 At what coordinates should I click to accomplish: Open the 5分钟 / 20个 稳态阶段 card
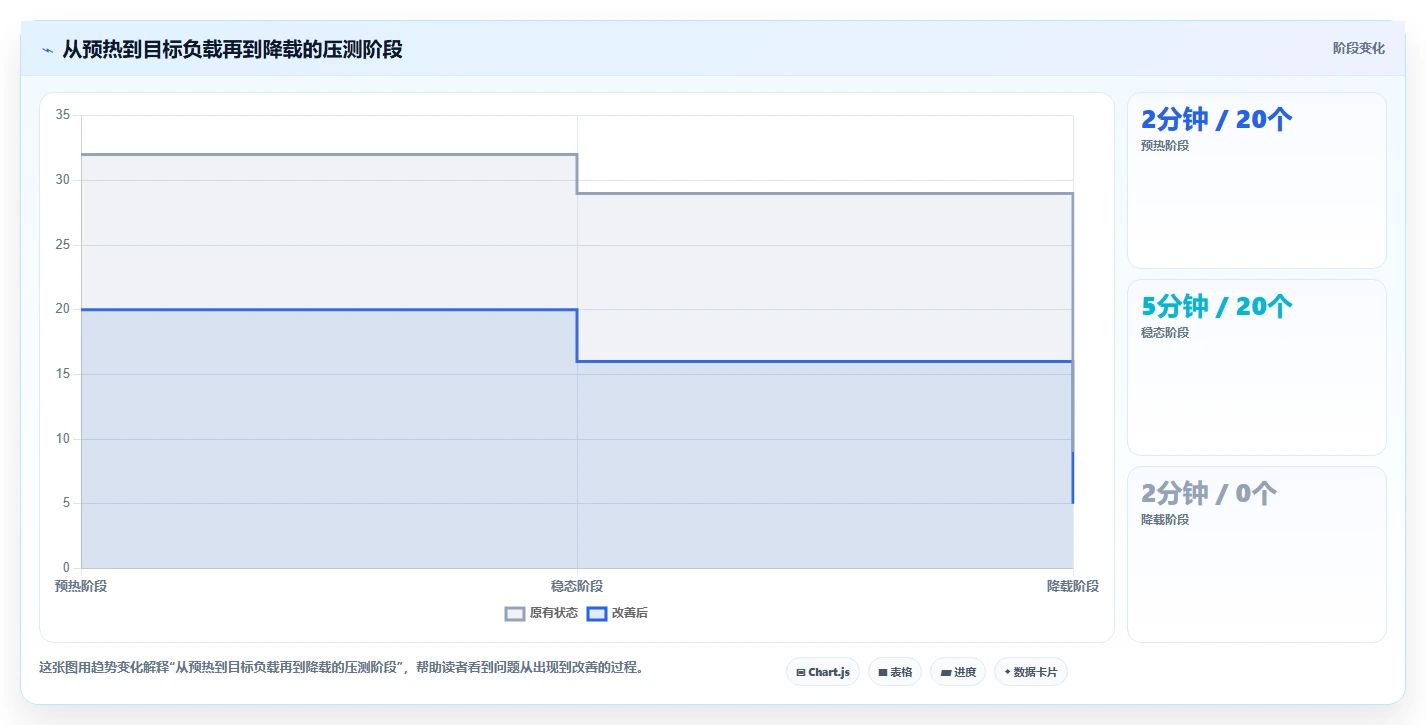point(1257,368)
